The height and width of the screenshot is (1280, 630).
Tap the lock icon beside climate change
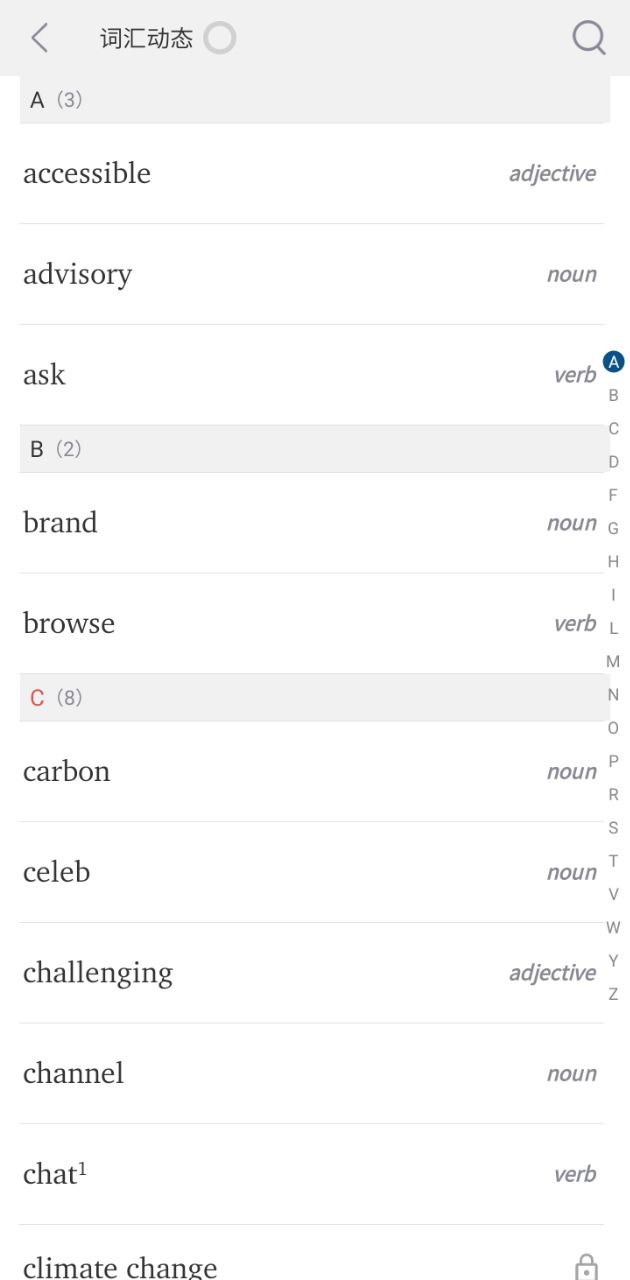(x=586, y=1267)
